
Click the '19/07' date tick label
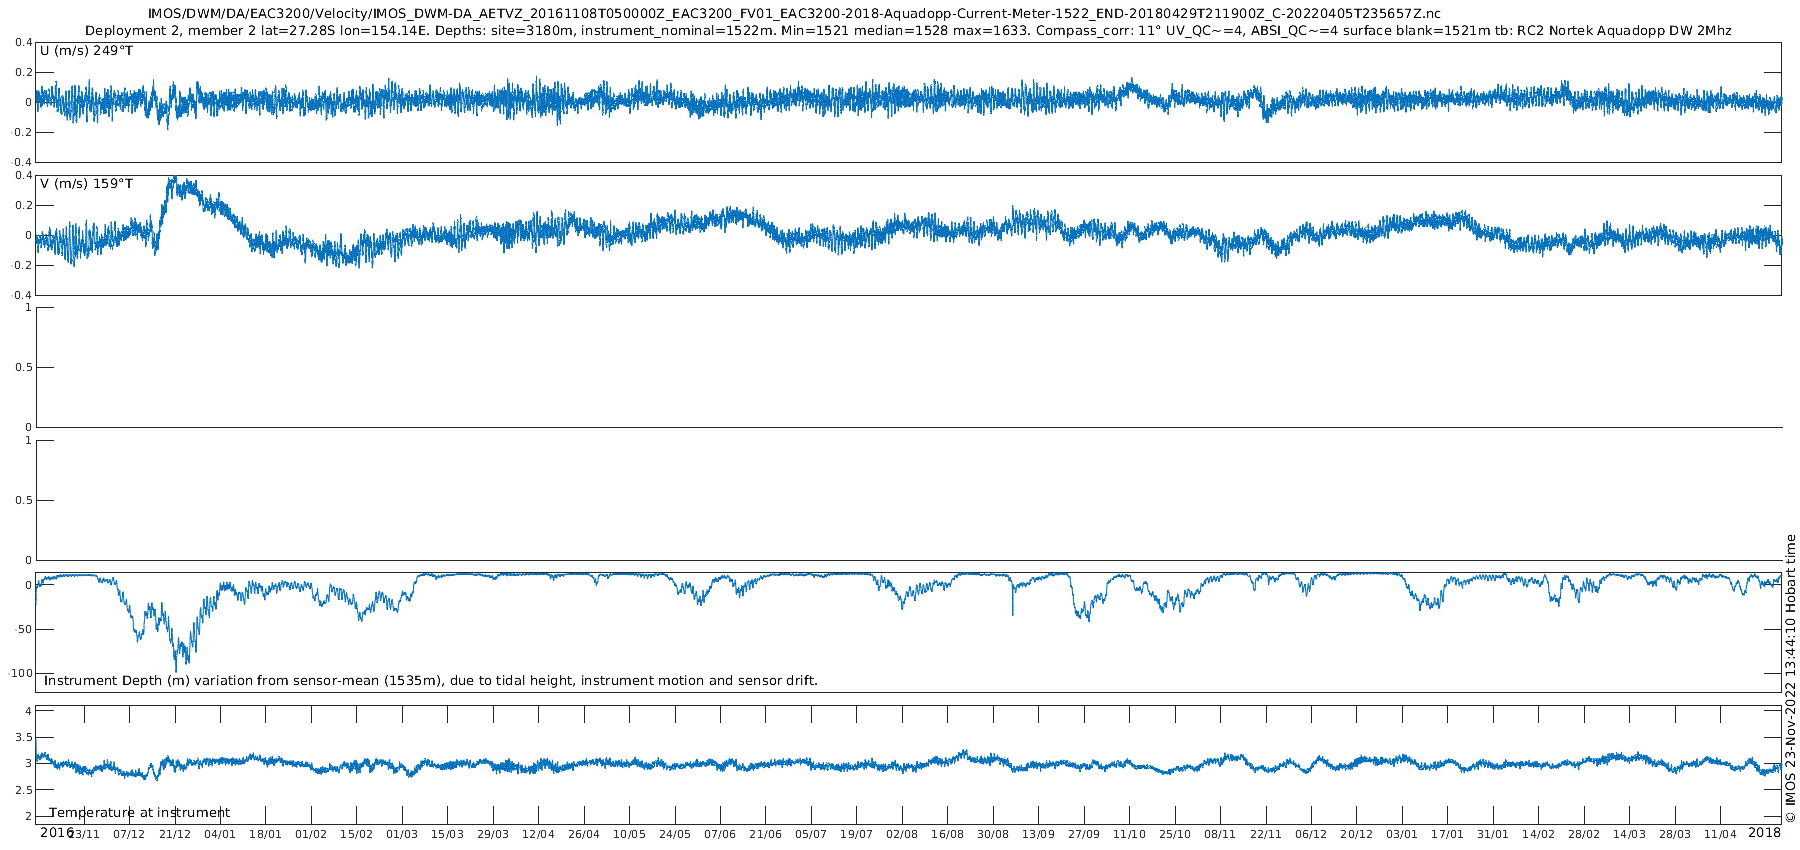click(x=857, y=834)
